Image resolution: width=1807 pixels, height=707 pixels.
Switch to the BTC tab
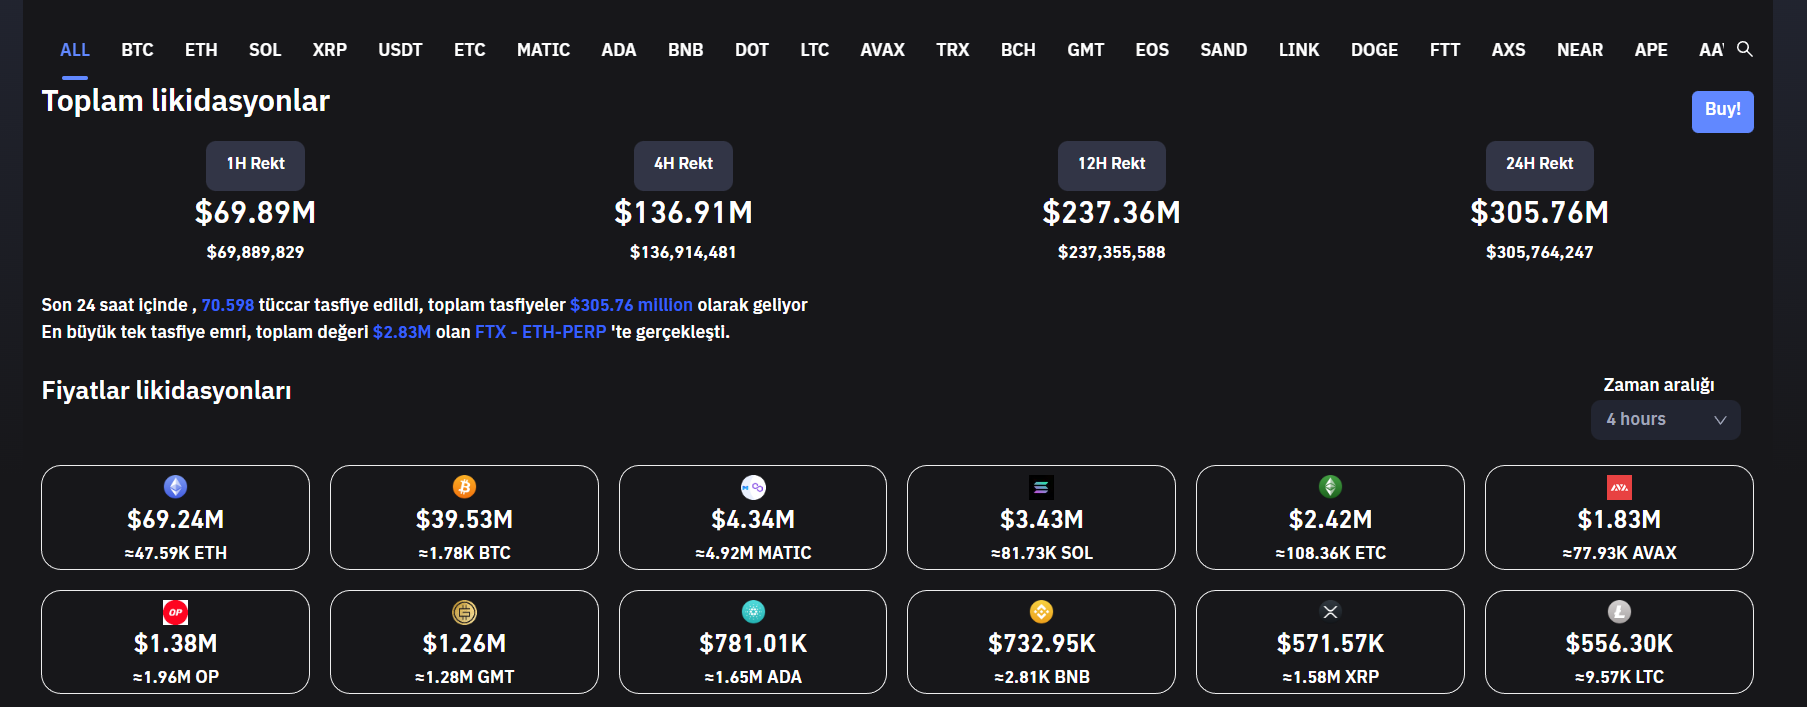[x=137, y=50]
